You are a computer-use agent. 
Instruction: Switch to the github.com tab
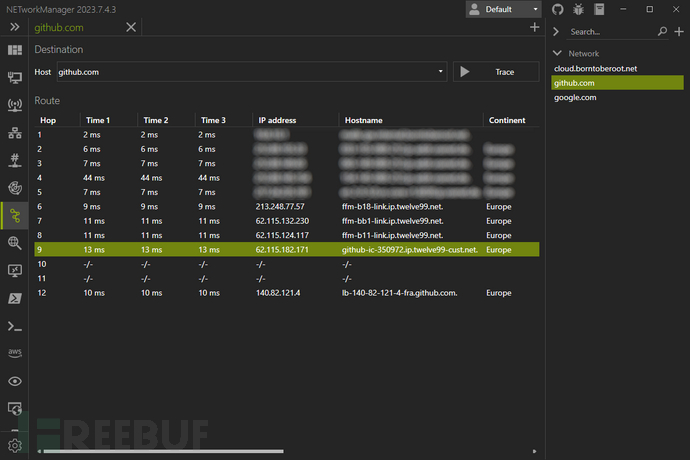[59, 27]
